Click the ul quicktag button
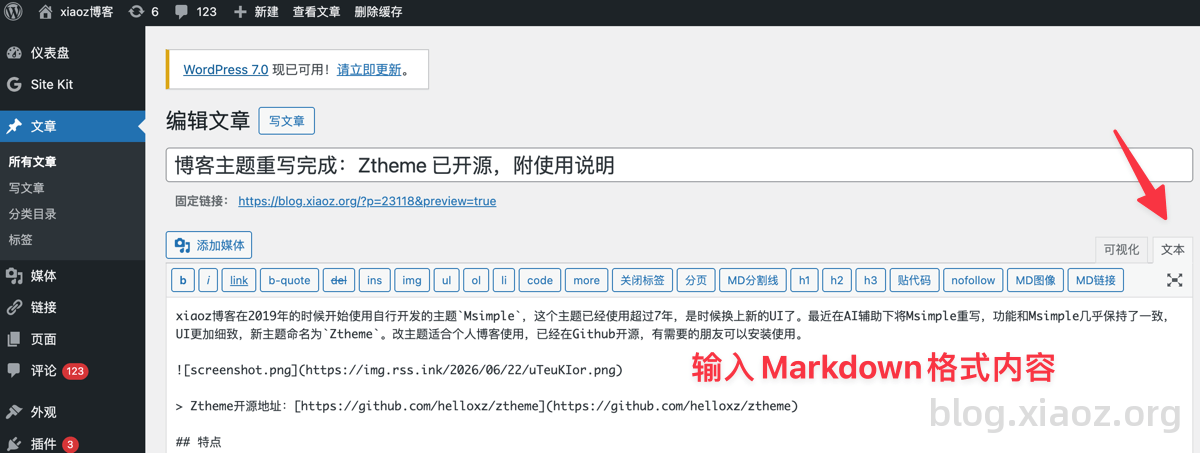1200x453 pixels. 447,280
